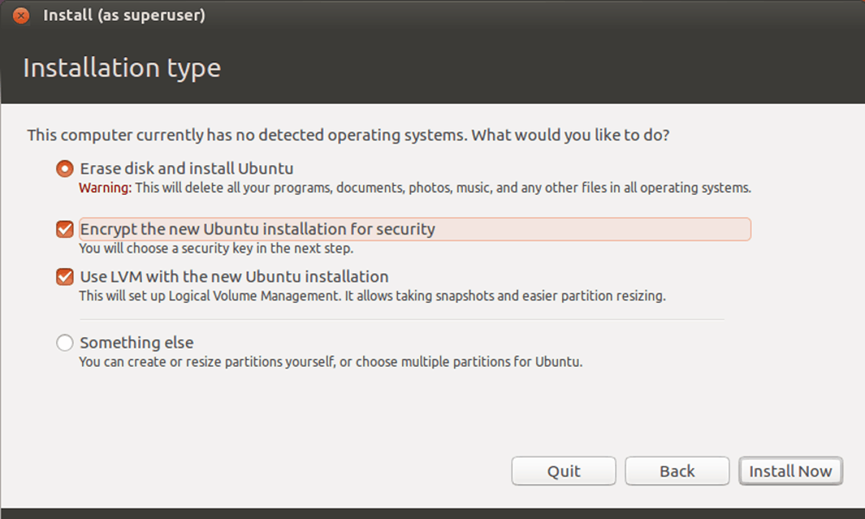Go to previous step with Back
This screenshot has width=865, height=519.
click(x=677, y=471)
